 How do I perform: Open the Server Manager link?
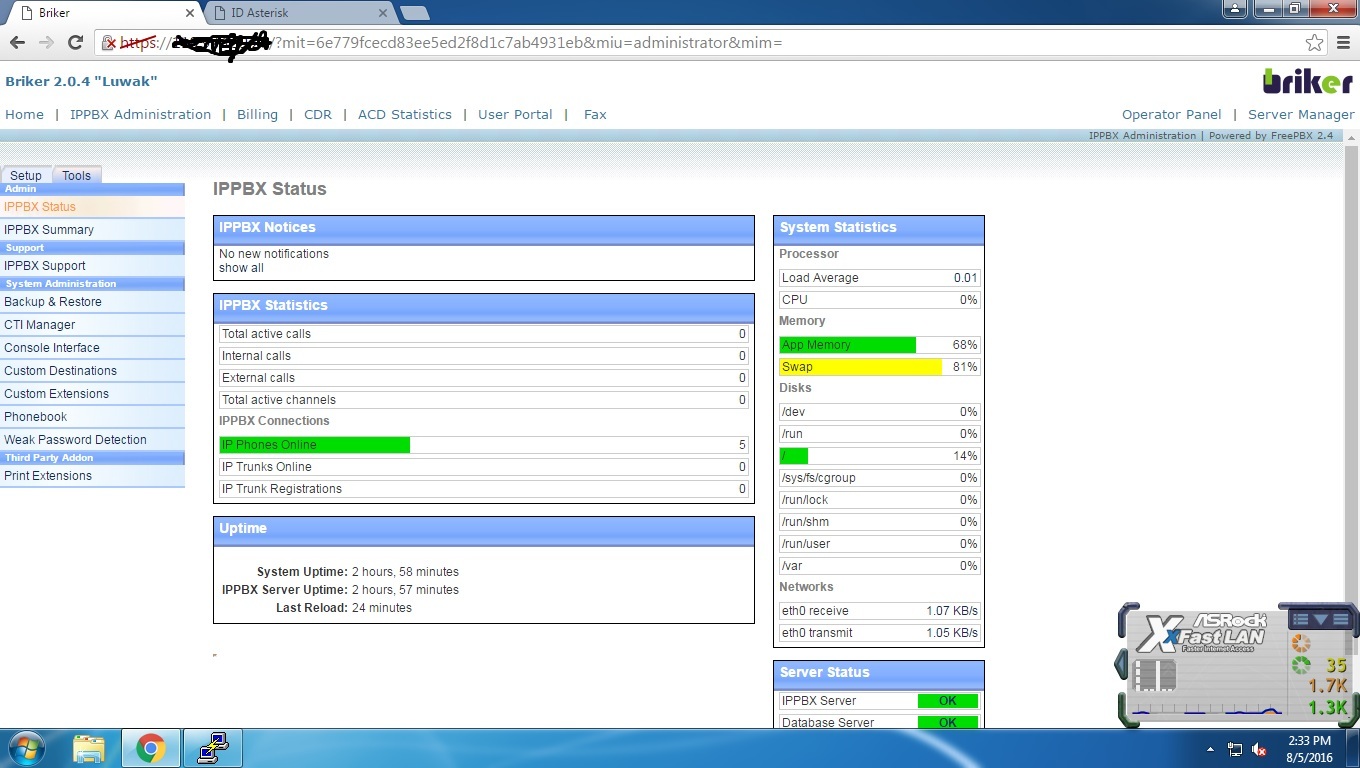(x=1301, y=114)
